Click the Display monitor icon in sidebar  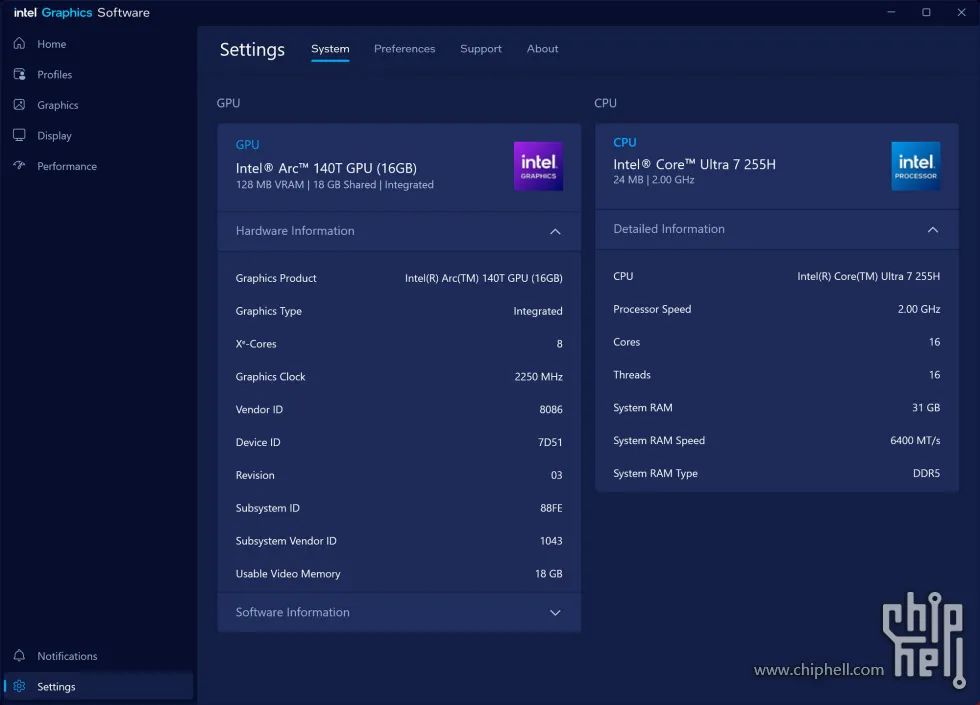click(x=19, y=135)
